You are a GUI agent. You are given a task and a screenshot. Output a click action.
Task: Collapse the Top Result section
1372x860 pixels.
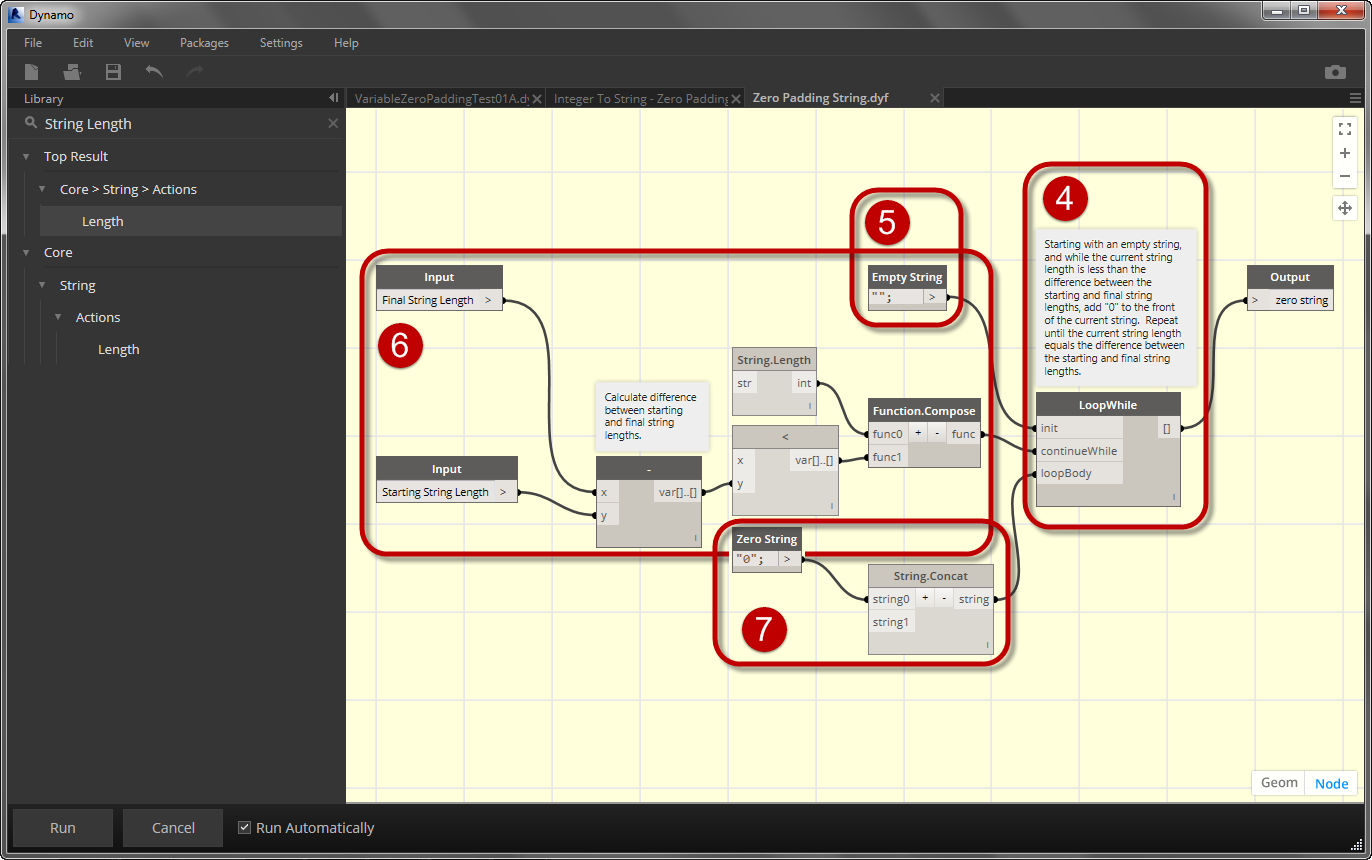pos(25,157)
